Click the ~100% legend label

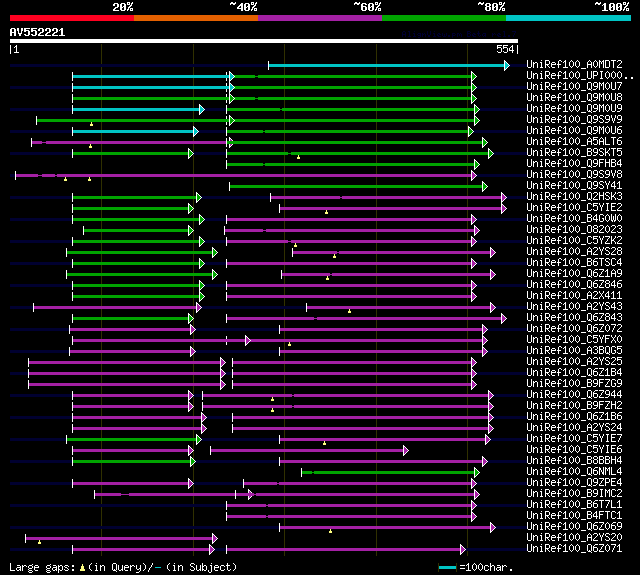pos(611,7)
